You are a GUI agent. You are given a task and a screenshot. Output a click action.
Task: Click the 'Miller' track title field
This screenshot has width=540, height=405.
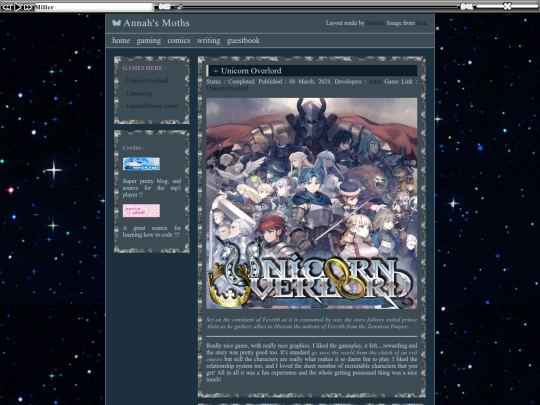[94, 7]
